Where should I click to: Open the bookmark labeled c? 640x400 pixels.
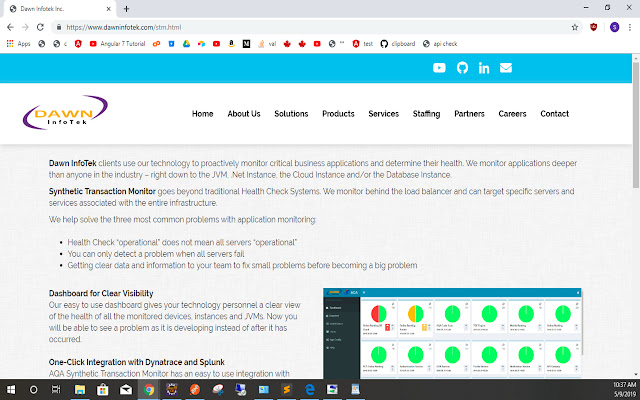coord(60,44)
